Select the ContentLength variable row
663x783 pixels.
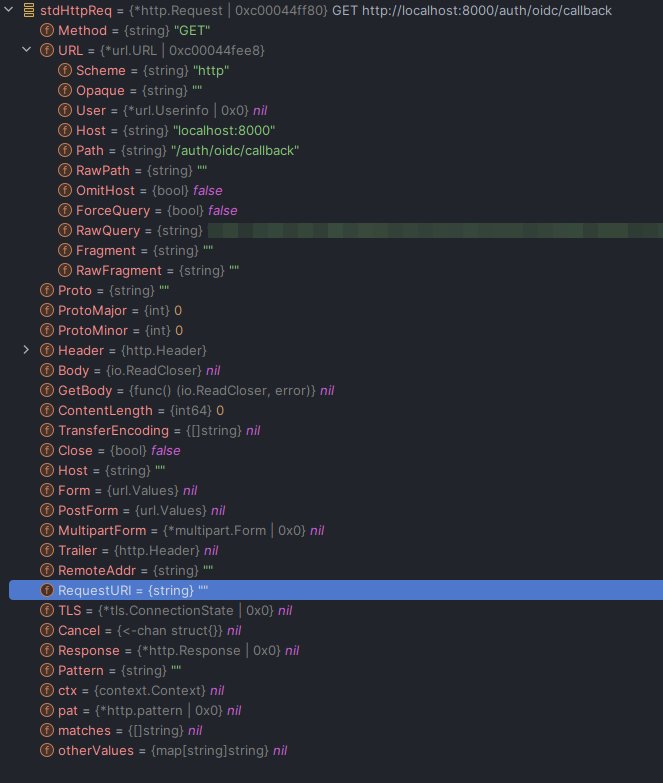click(x=140, y=410)
